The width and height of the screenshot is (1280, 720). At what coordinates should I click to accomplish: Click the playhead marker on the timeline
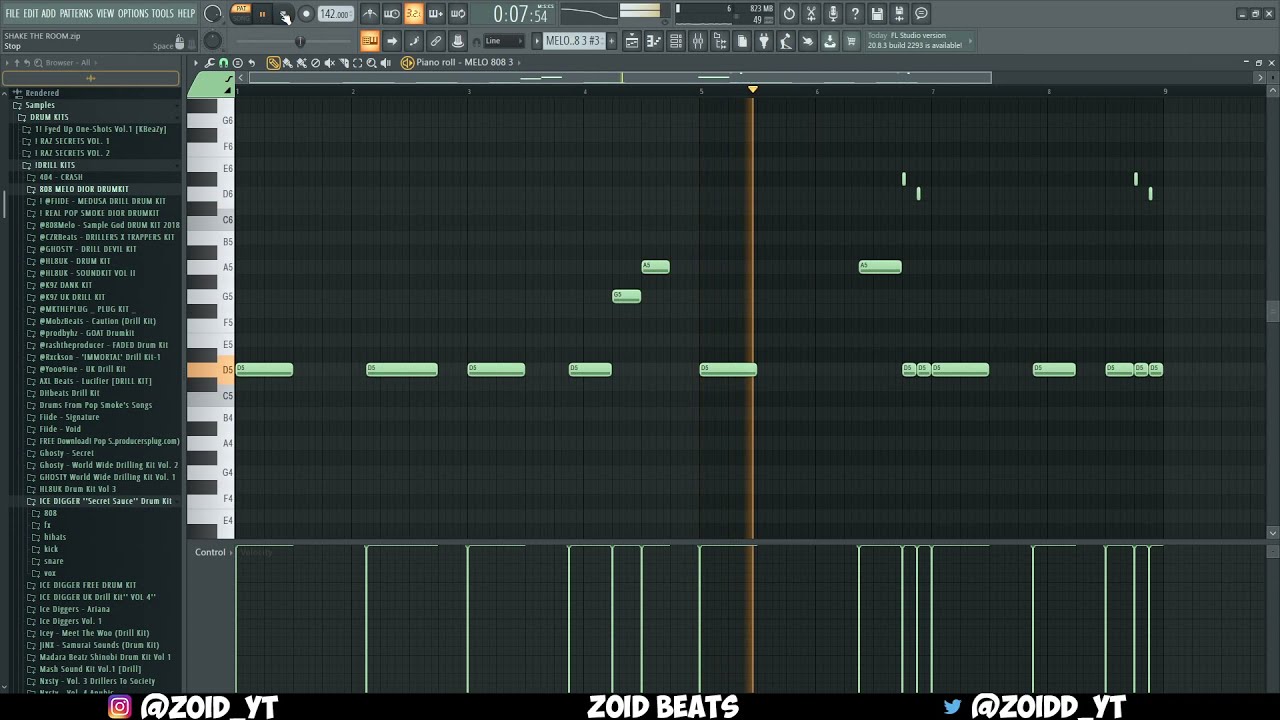pos(753,90)
